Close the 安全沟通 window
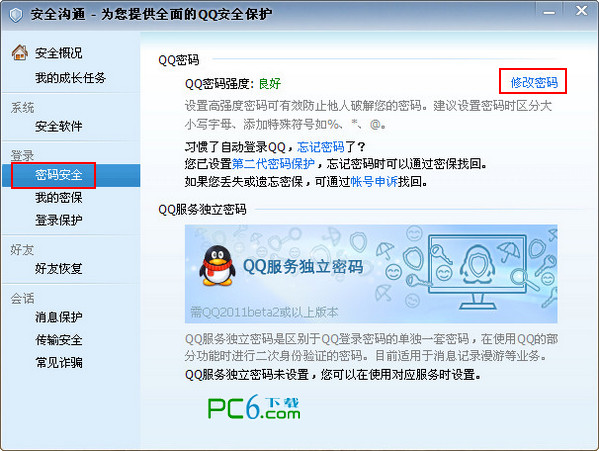The width and height of the screenshot is (599, 451). point(581,11)
